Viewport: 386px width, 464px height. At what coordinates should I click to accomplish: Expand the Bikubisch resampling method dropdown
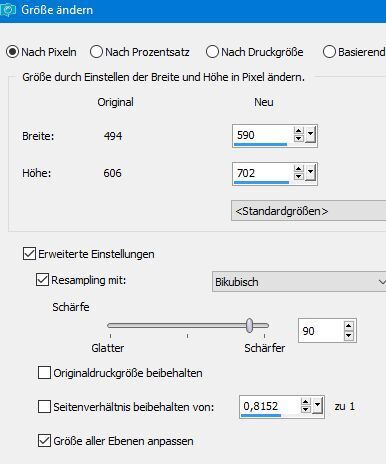click(x=299, y=282)
